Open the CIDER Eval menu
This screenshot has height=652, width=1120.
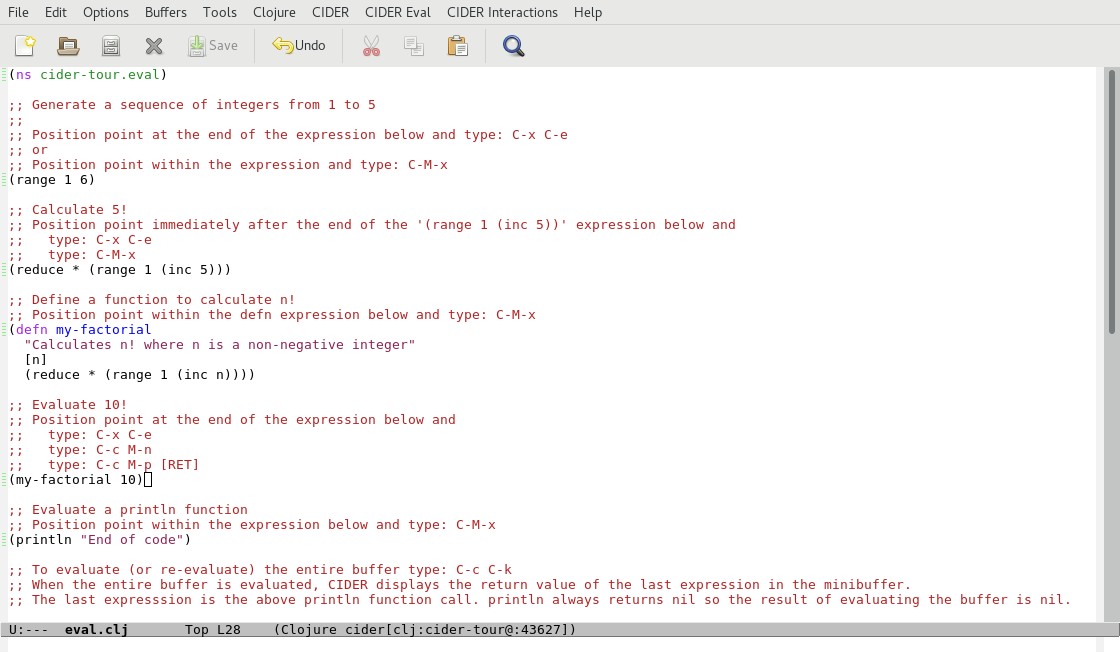398,12
